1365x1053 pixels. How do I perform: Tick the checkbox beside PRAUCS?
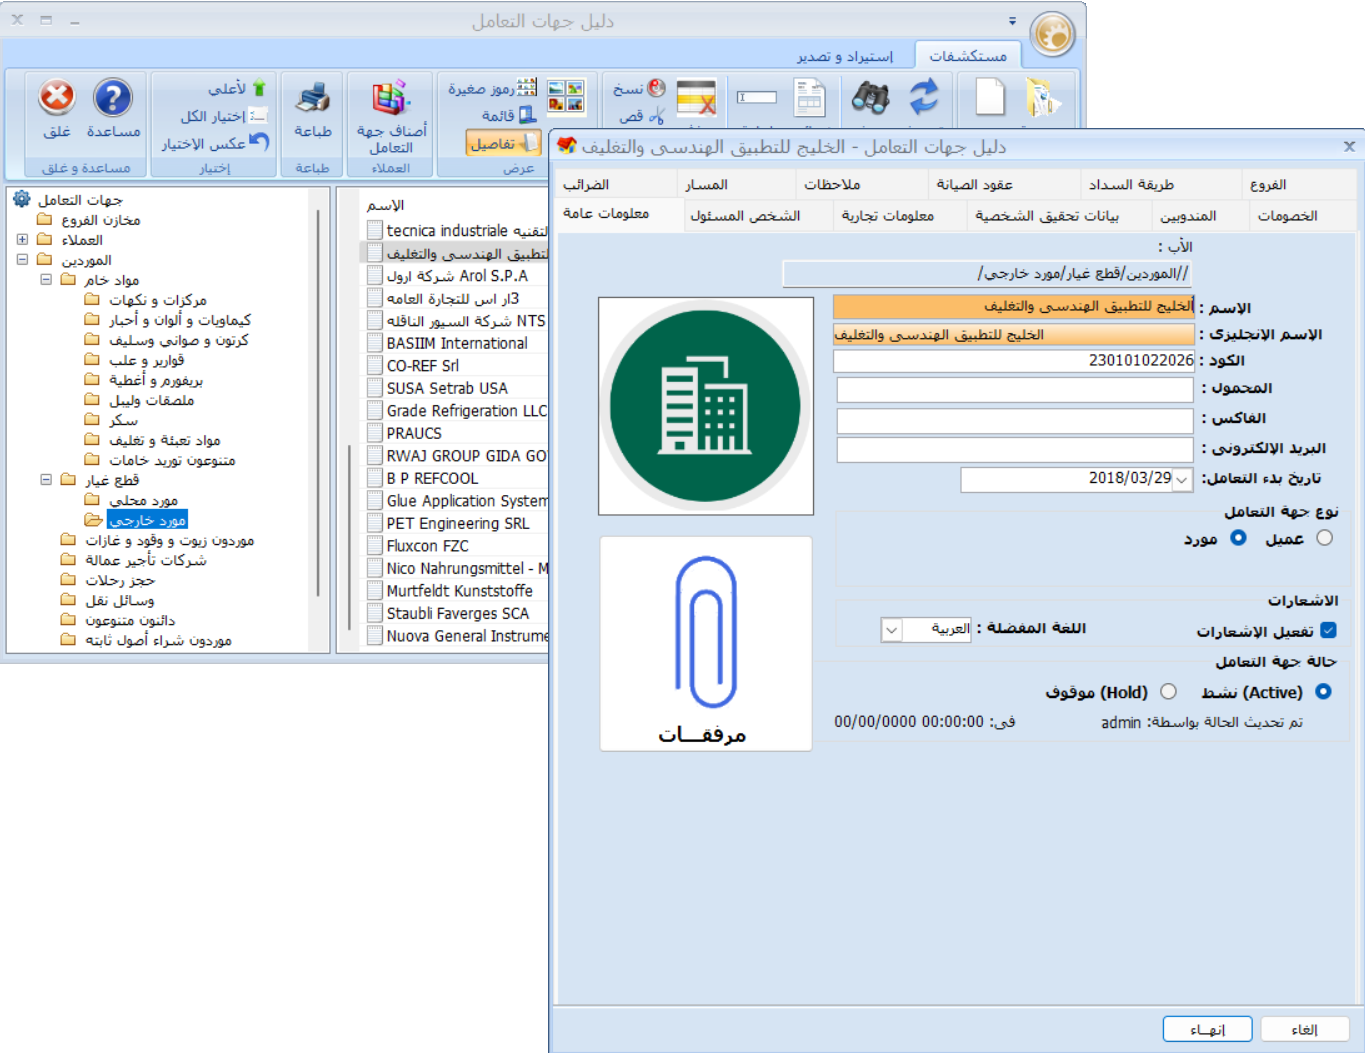pos(375,433)
